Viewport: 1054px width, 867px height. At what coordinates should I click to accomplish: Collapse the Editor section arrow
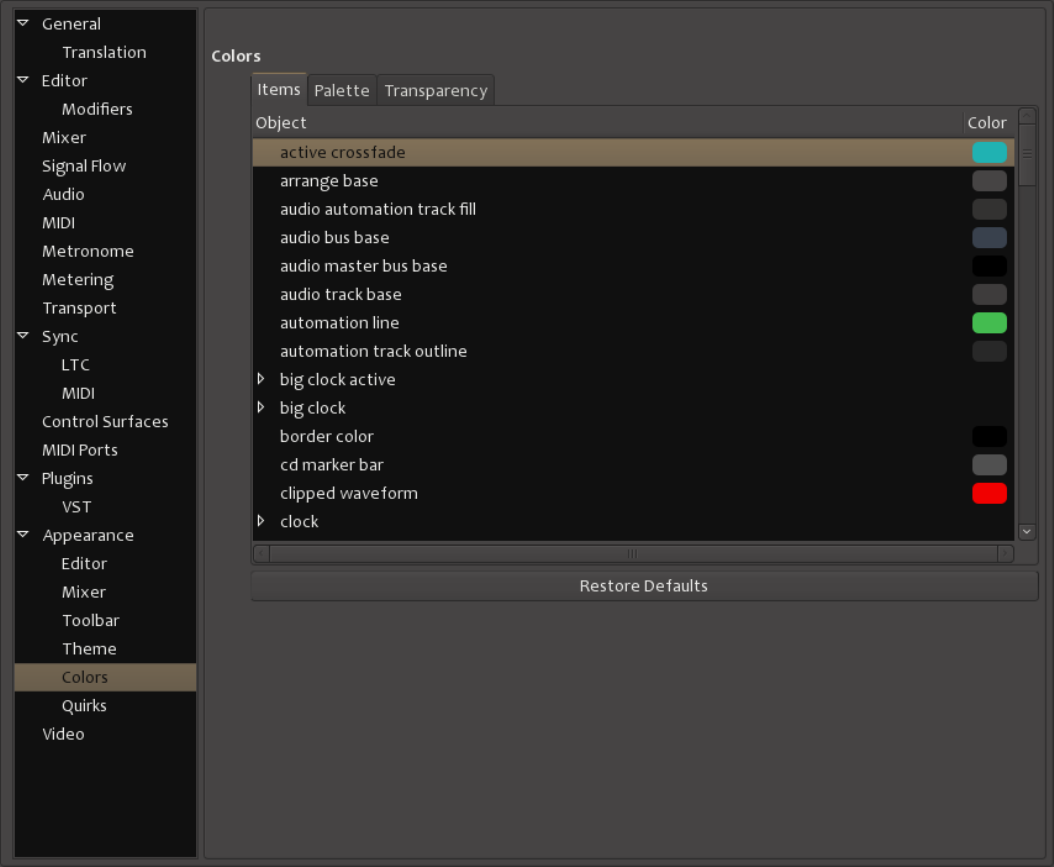point(23,80)
